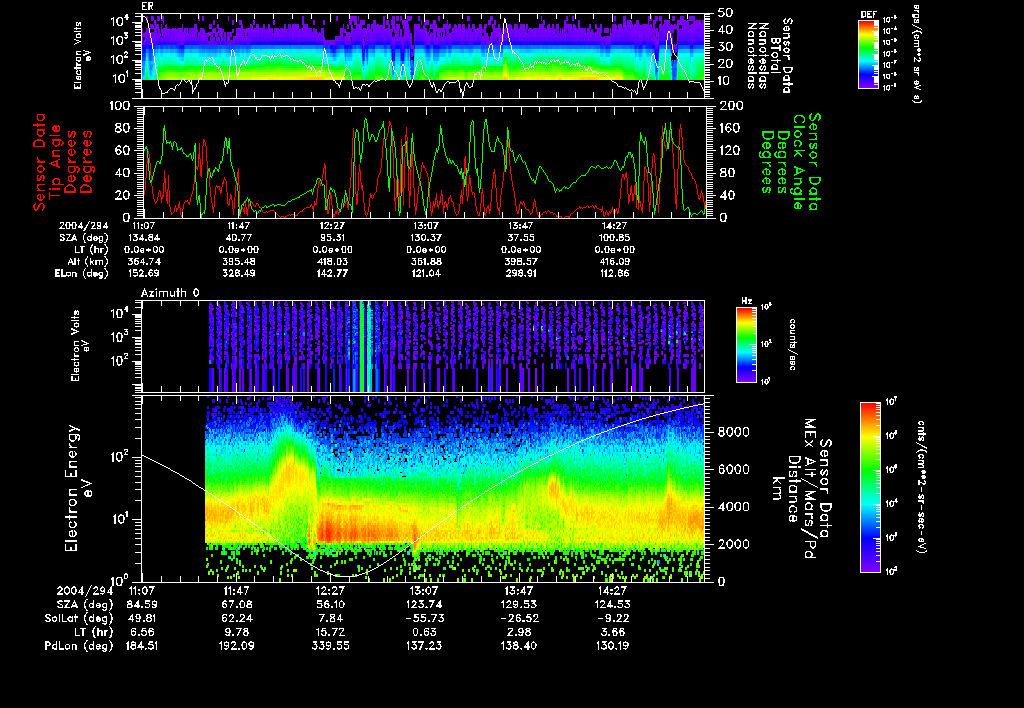Select lower SZA value 84.59
This screenshot has width=1024, height=708.
pos(142,605)
